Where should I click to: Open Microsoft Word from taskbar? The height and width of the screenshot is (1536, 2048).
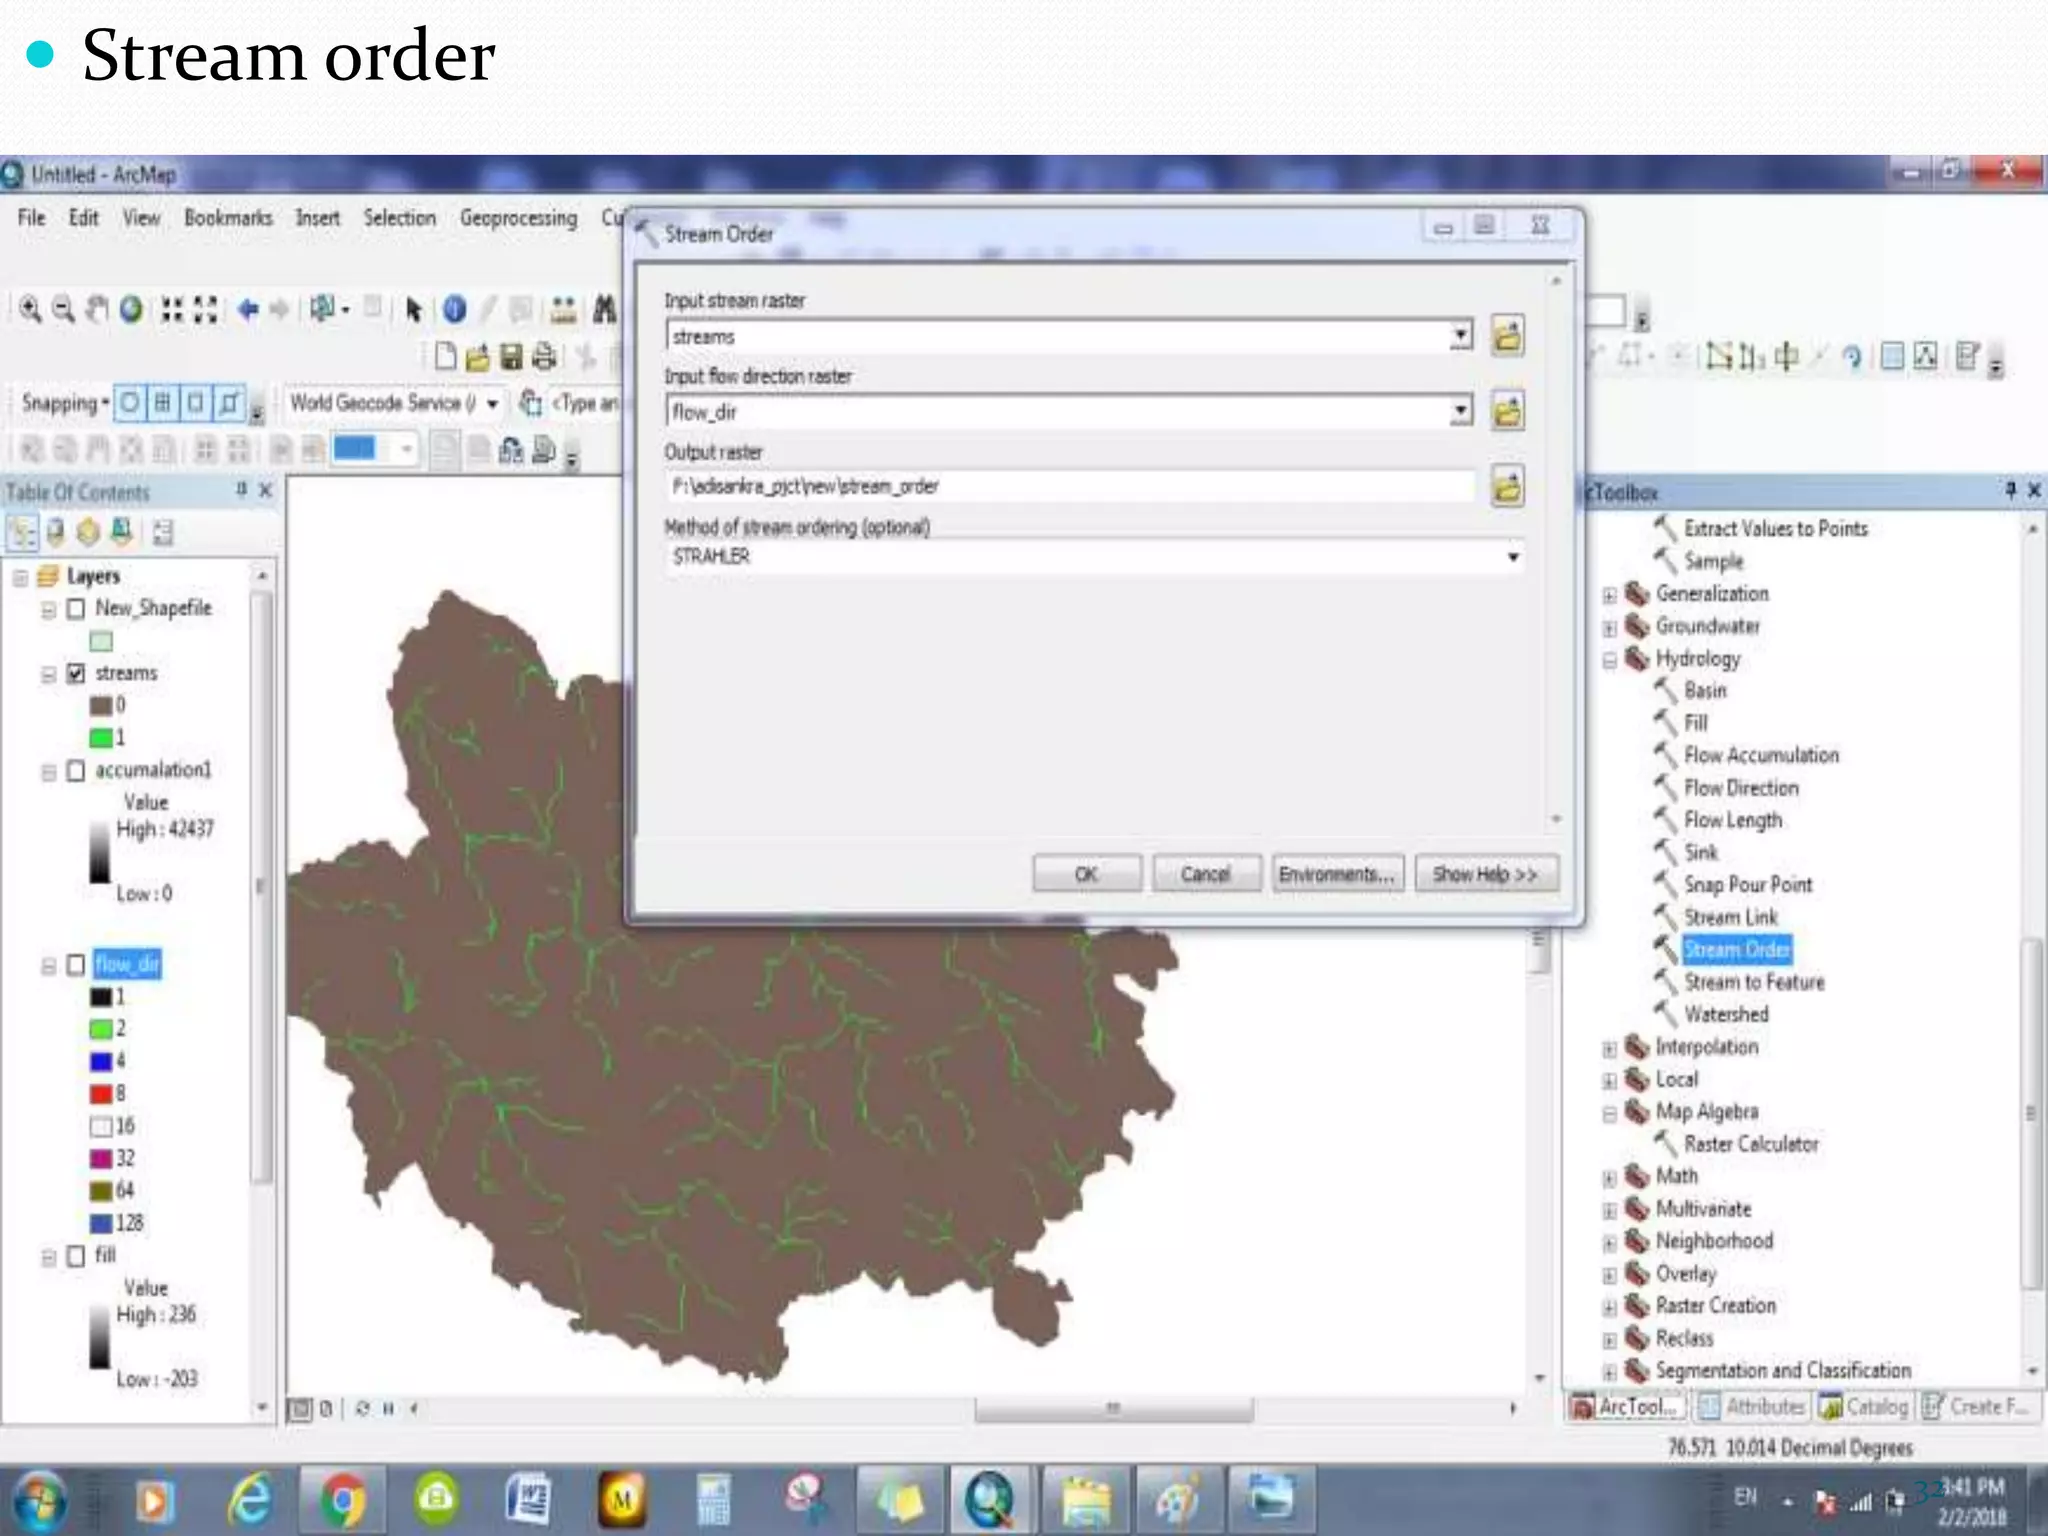528,1500
